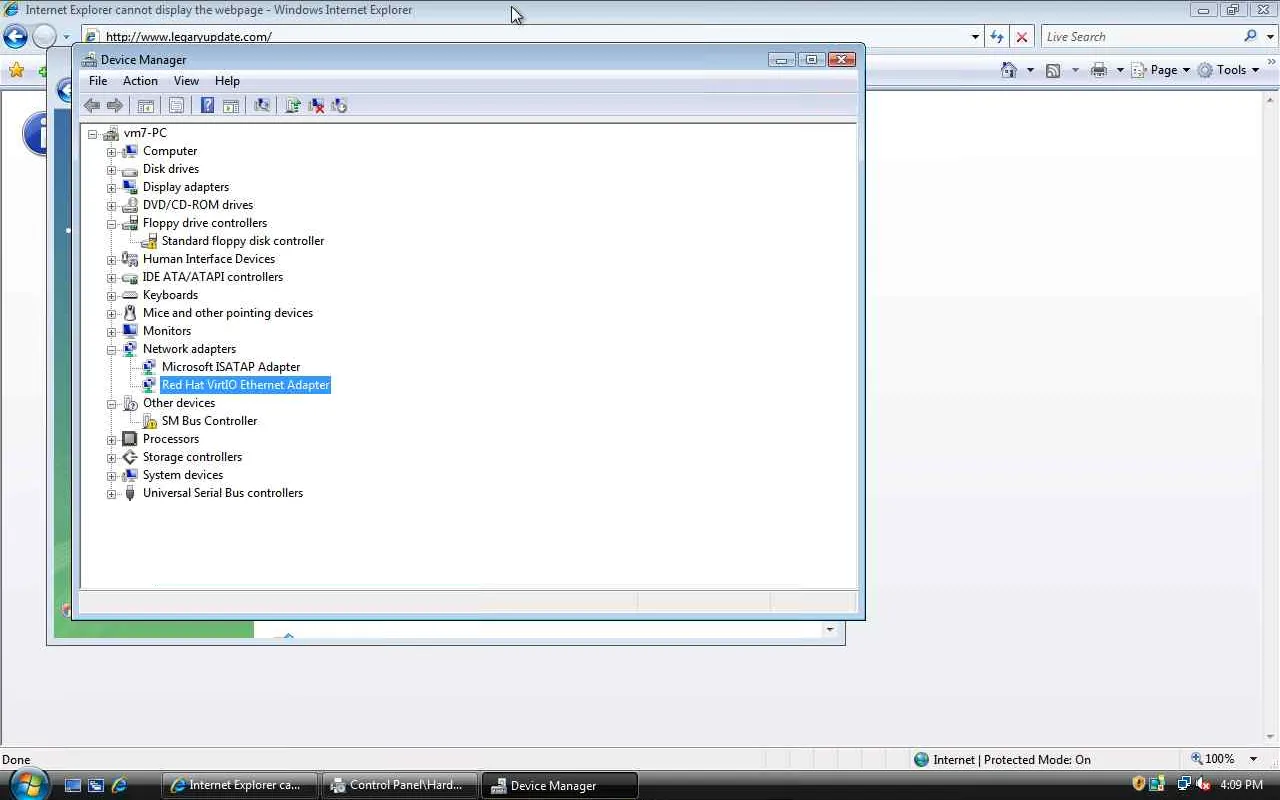
Task: Select the Mice and other pointing devices category
Action: [x=228, y=313]
